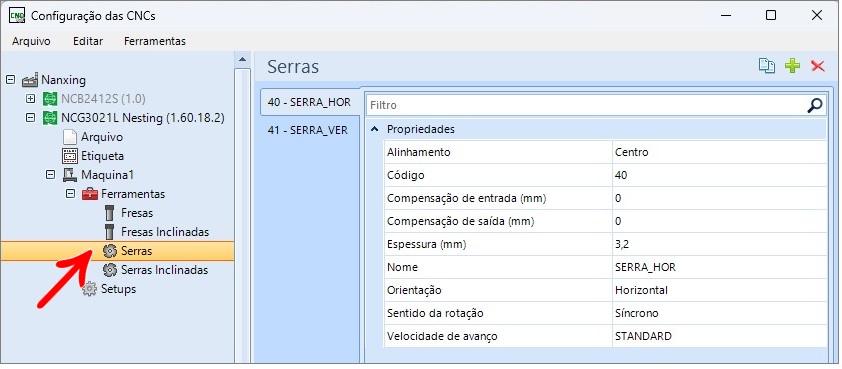Select the Serras Inclinadas tree item
This screenshot has width=842, height=369.
point(164,270)
